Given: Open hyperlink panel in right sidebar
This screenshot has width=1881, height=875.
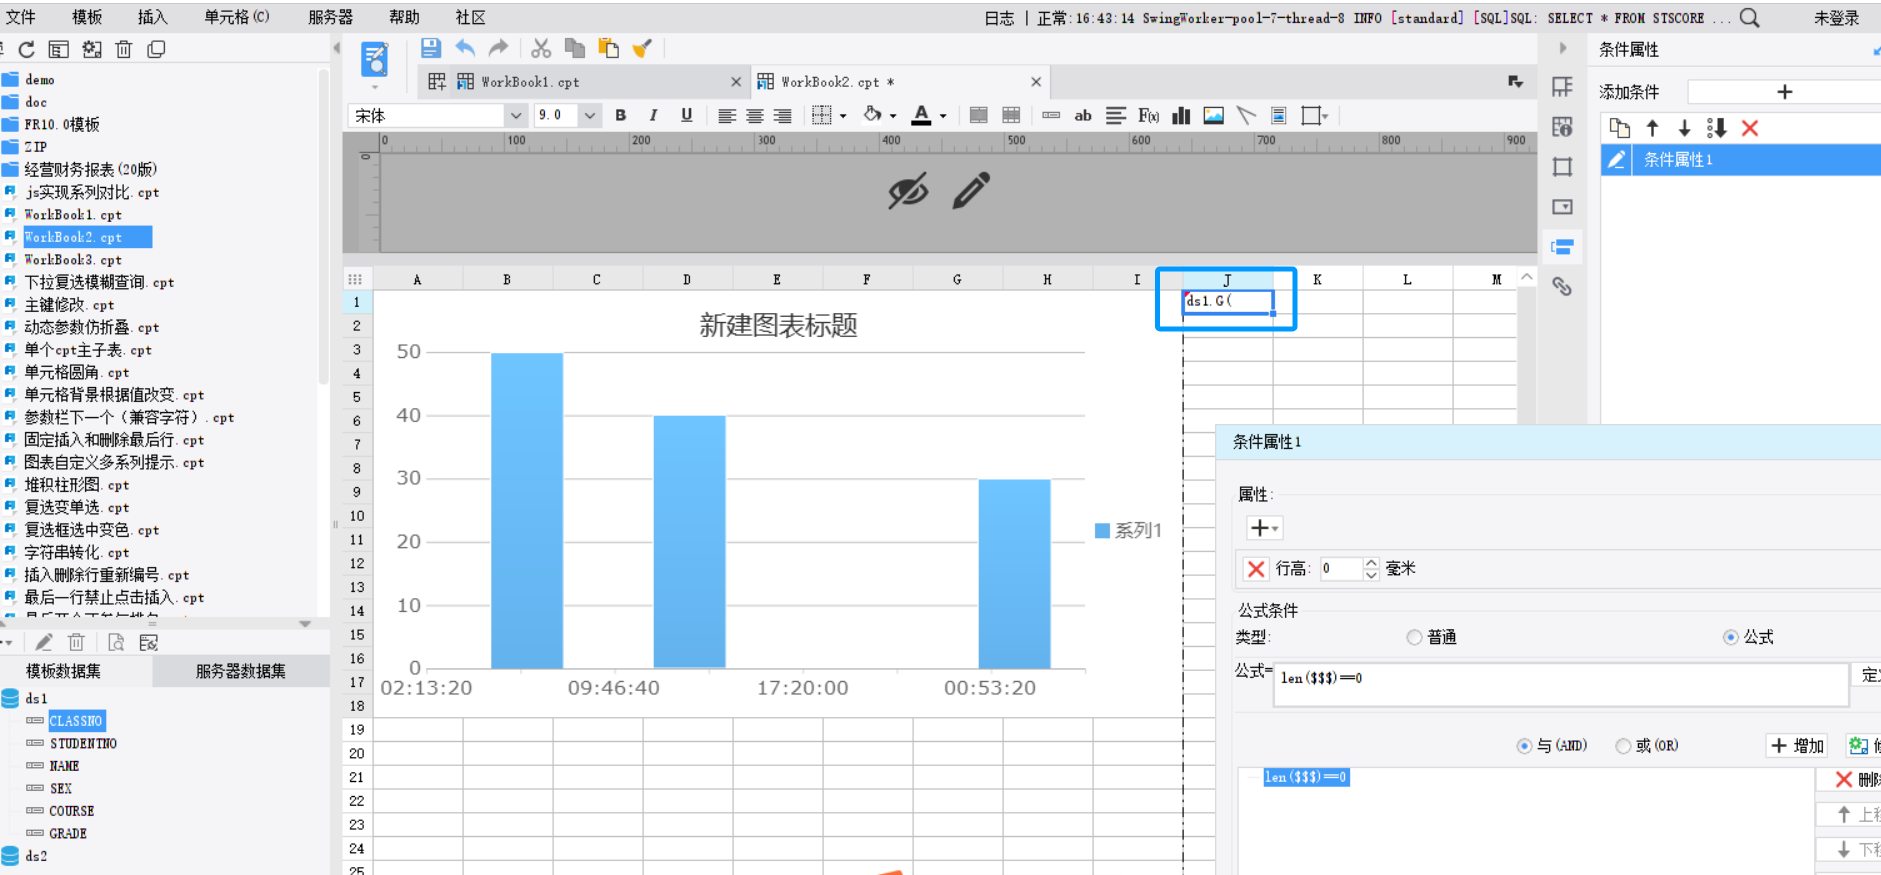Looking at the screenshot, I should pyautogui.click(x=1562, y=287).
